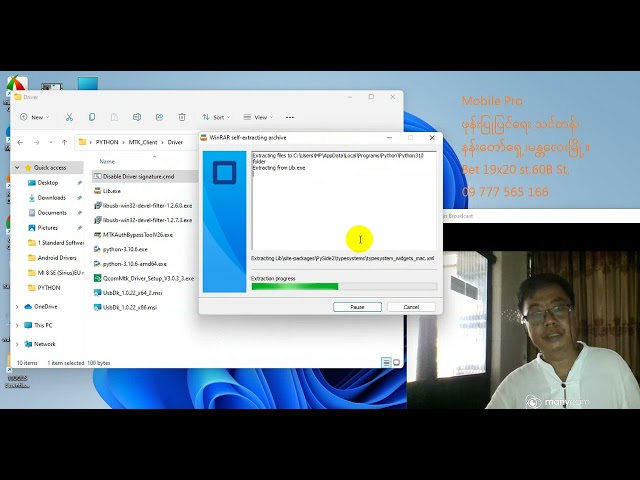640x480 pixels.
Task: Click Pause in WinRAR extraction dialog
Action: tap(357, 307)
